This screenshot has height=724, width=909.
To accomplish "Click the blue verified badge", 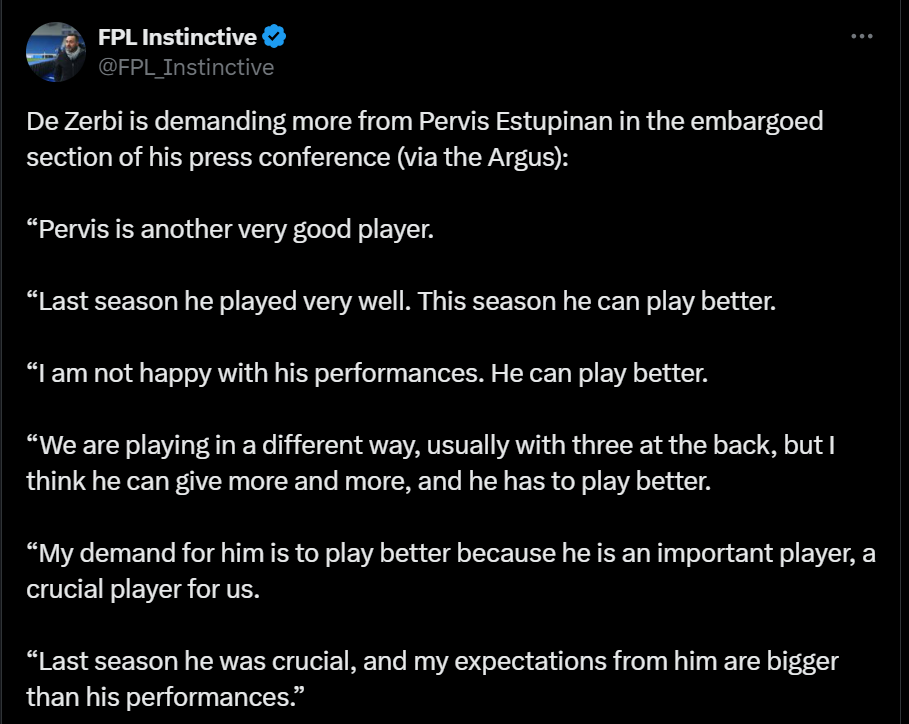I will coord(275,38).
